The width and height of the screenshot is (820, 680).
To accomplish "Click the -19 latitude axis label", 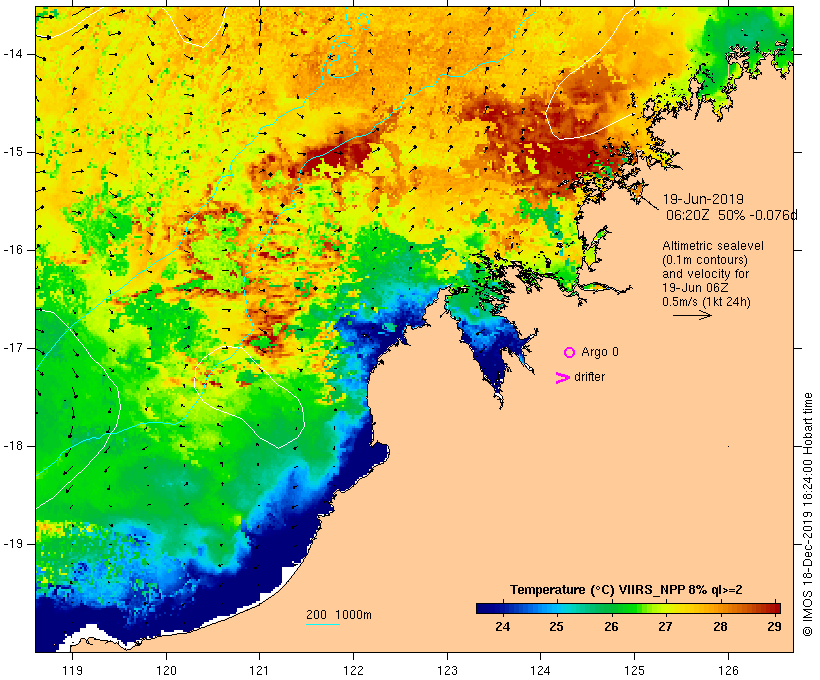I will (13, 544).
